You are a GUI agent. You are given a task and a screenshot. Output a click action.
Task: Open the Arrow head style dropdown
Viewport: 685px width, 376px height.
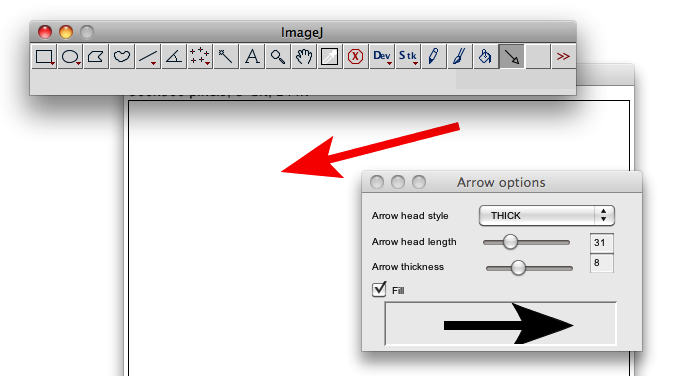click(x=547, y=216)
